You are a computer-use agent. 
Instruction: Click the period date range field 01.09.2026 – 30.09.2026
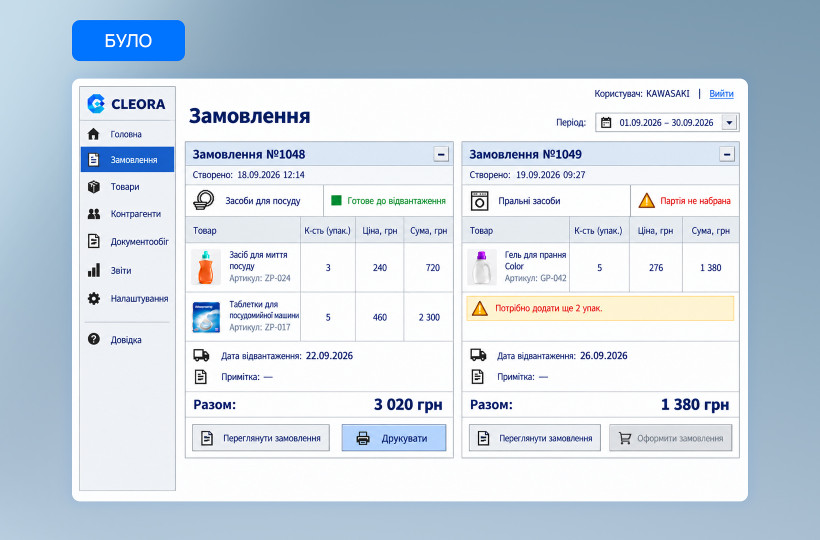[667, 123]
